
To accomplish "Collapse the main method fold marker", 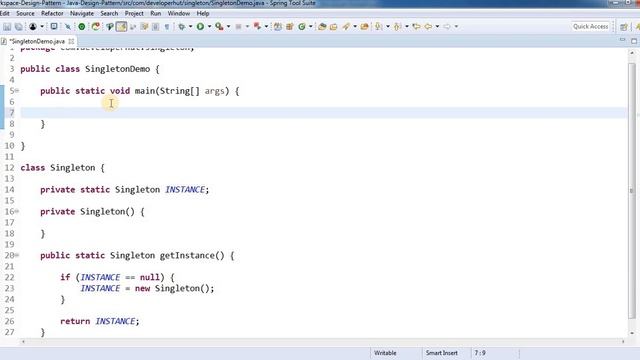I will click(x=17, y=91).
